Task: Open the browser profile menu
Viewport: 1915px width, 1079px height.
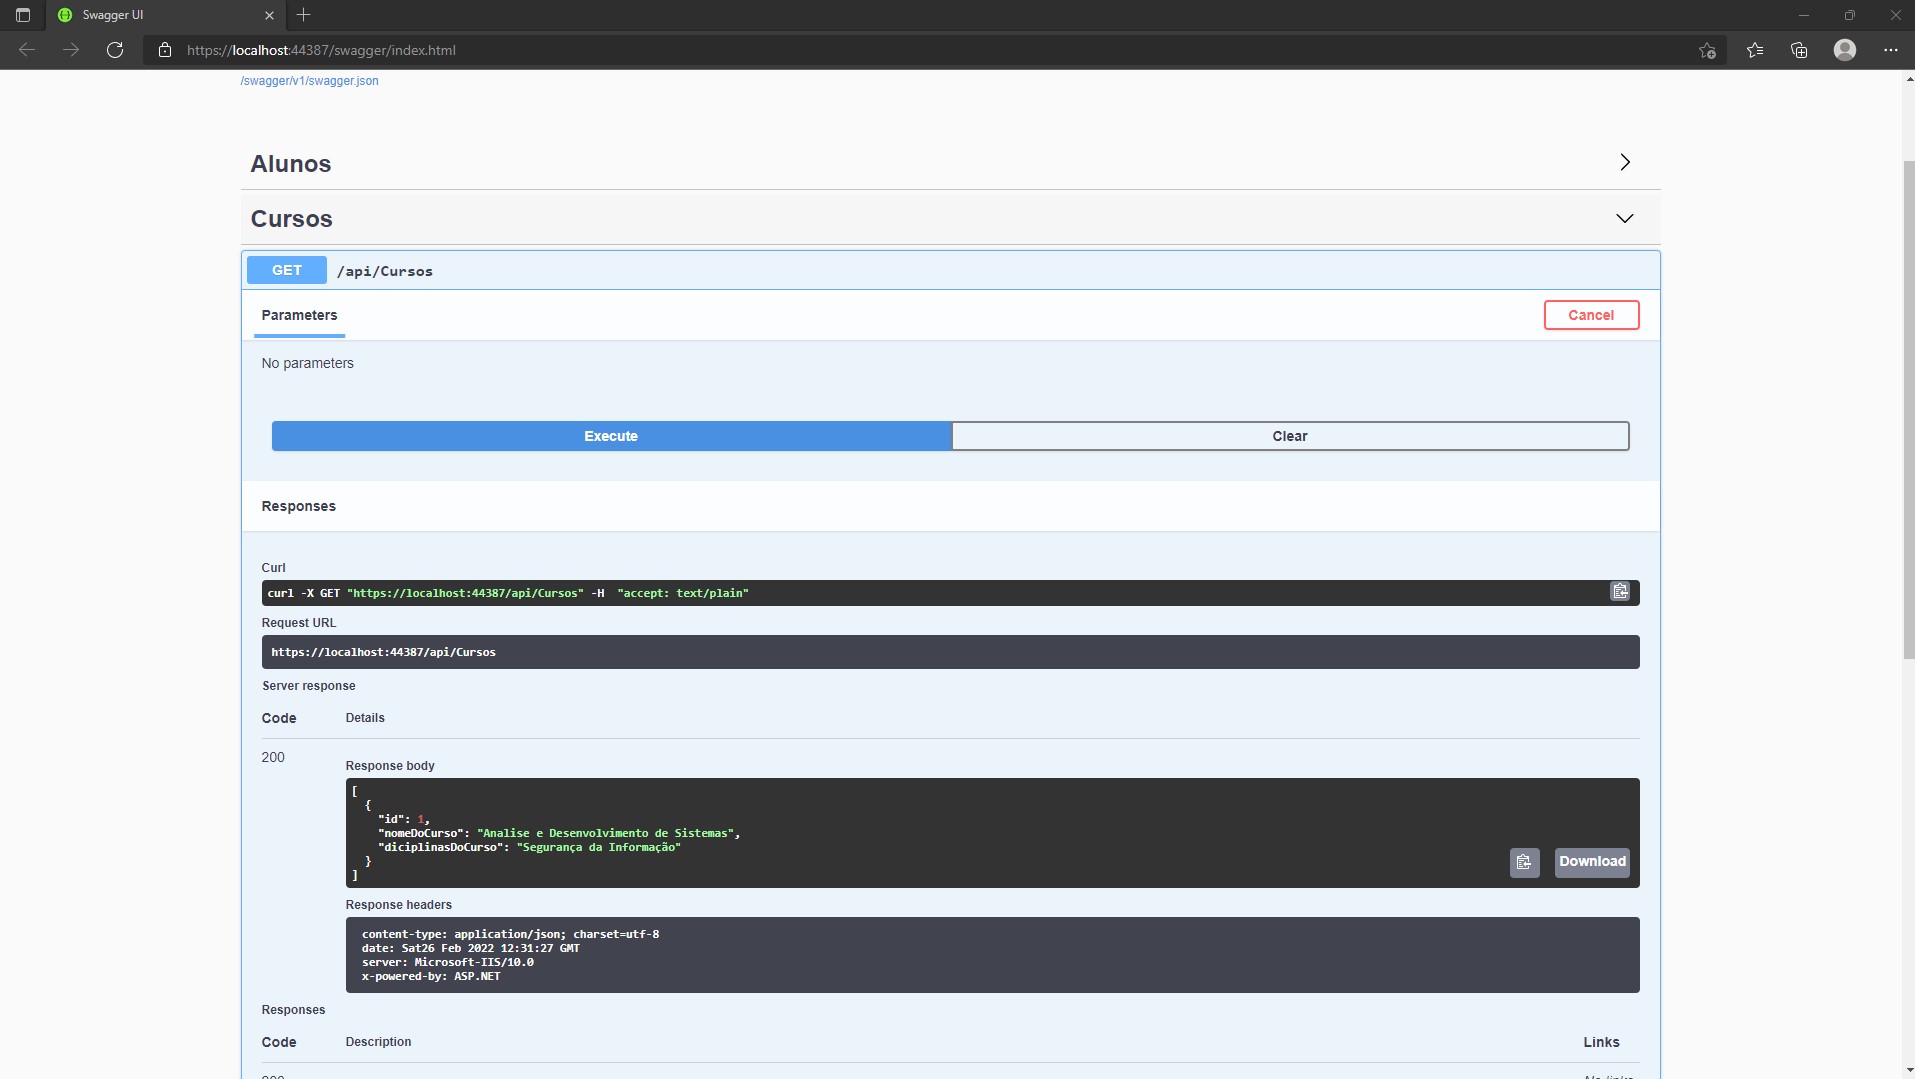Action: [x=1845, y=50]
